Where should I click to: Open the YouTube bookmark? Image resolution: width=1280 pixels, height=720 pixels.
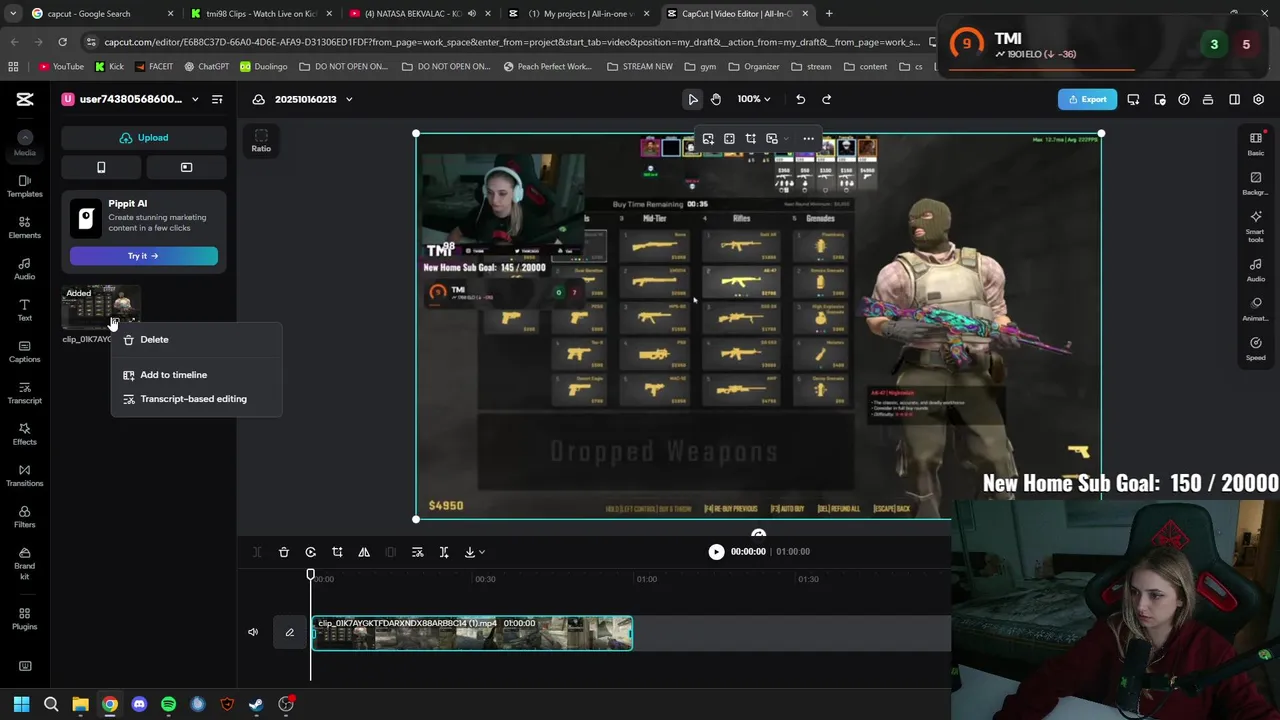pos(61,67)
